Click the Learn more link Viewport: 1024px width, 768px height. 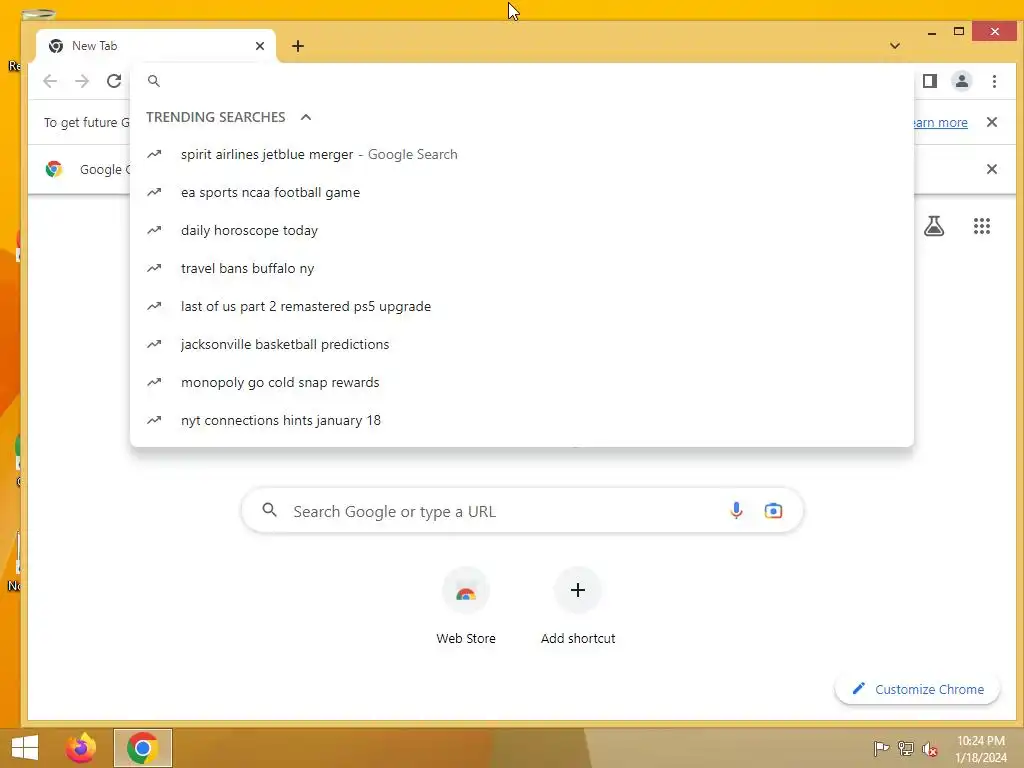pos(939,122)
